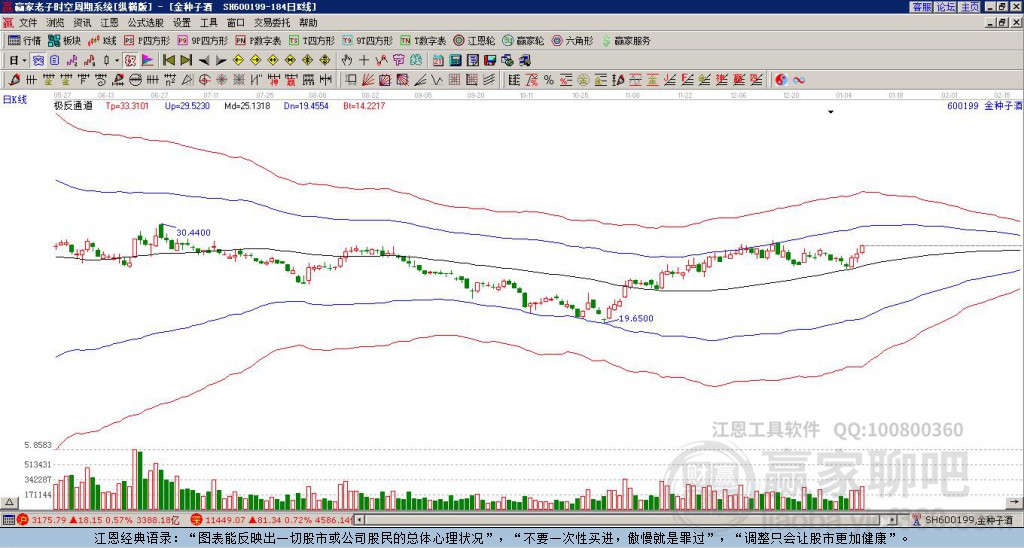The height and width of the screenshot is (548, 1024).
Task: Toggle the pressed blue chart-mode button
Action: 37,60
